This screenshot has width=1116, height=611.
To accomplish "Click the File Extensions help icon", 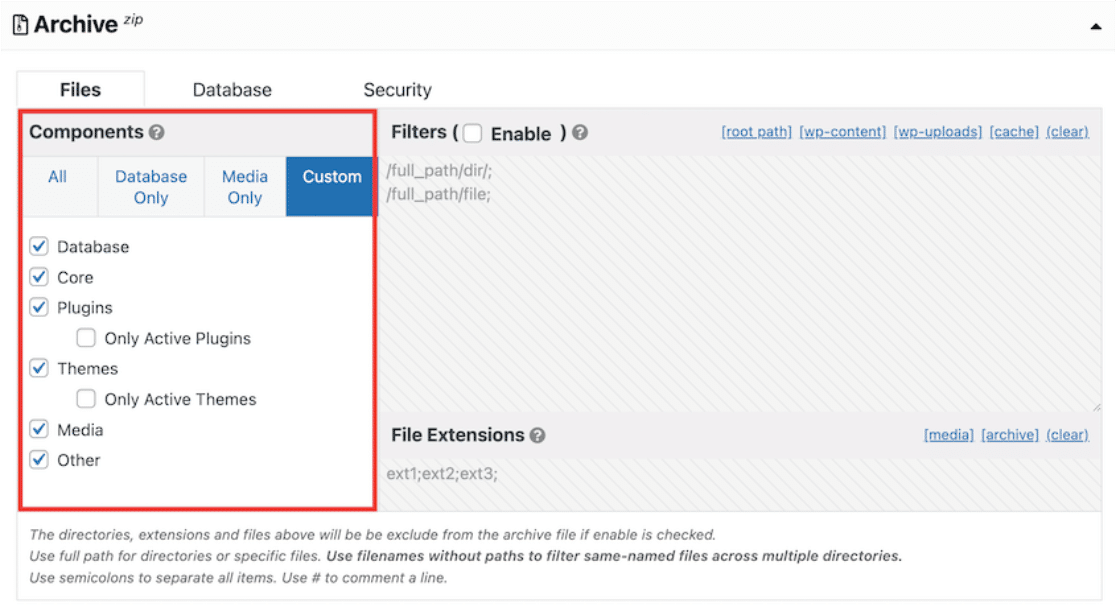I will 538,435.
